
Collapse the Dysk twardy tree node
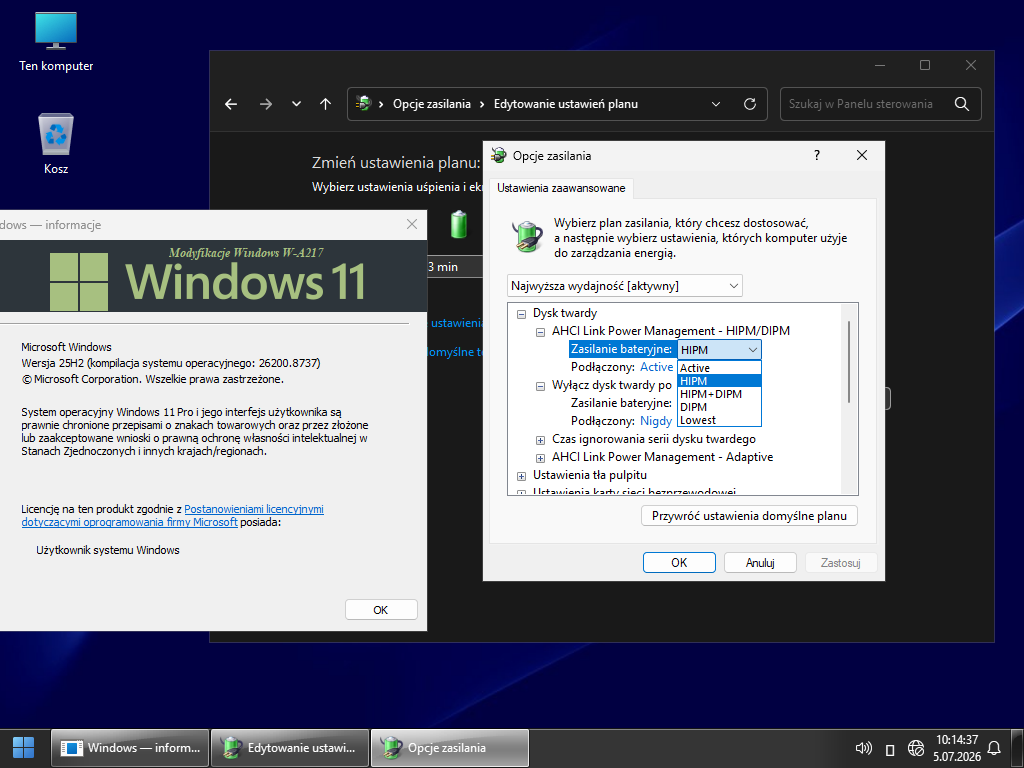click(x=521, y=314)
